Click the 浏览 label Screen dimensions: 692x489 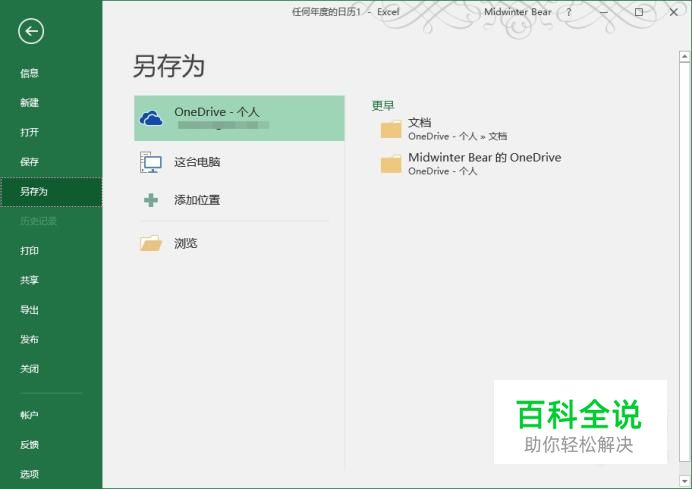point(185,243)
